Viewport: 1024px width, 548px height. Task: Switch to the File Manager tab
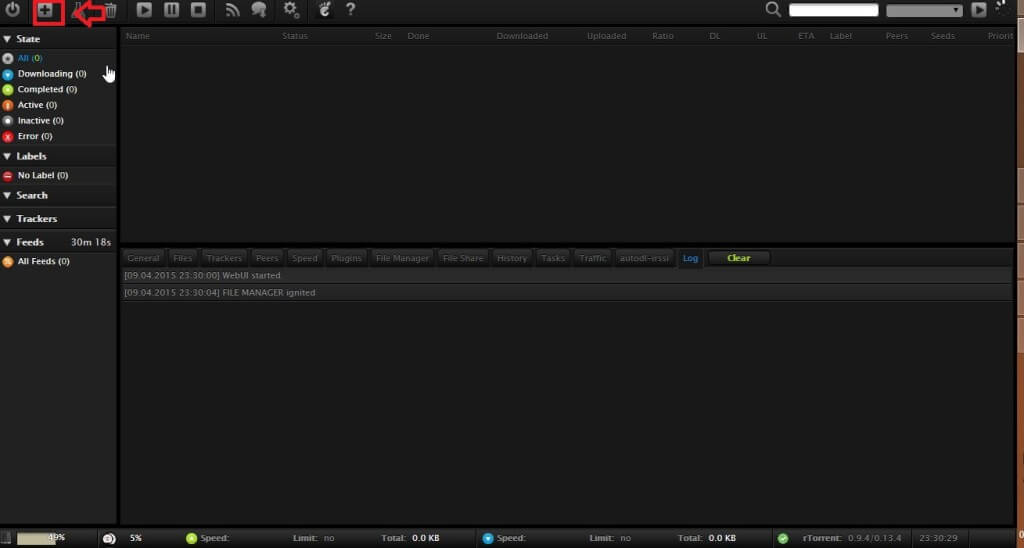click(402, 258)
